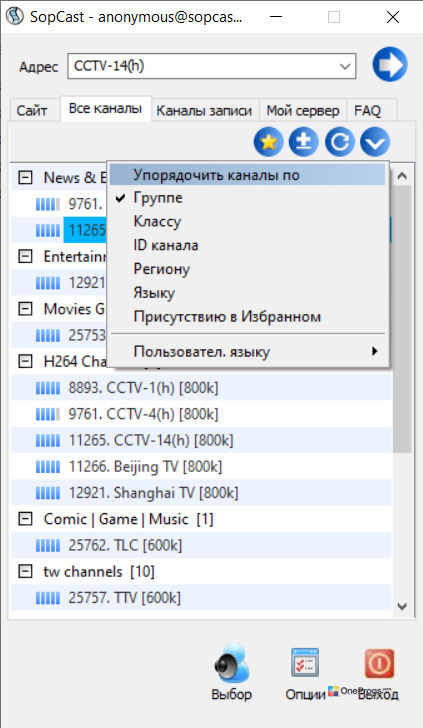The image size is (423, 728).
Task: Click the circular Refresh channels icon
Action: point(339,142)
